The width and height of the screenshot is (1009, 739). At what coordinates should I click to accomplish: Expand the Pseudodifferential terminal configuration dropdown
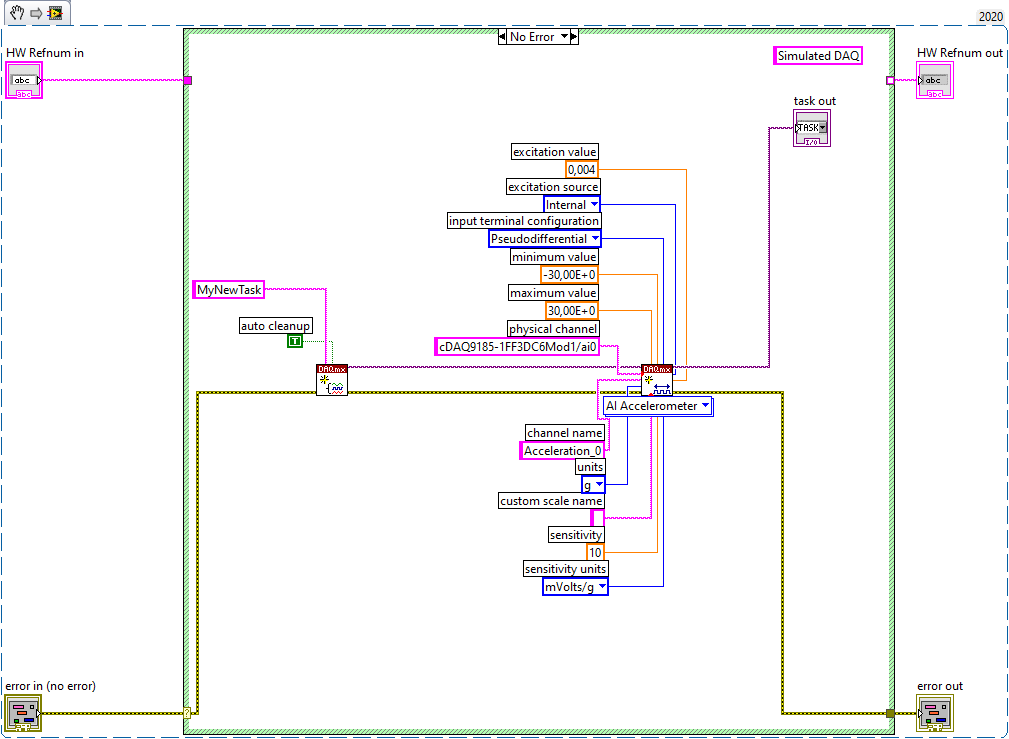(544, 239)
